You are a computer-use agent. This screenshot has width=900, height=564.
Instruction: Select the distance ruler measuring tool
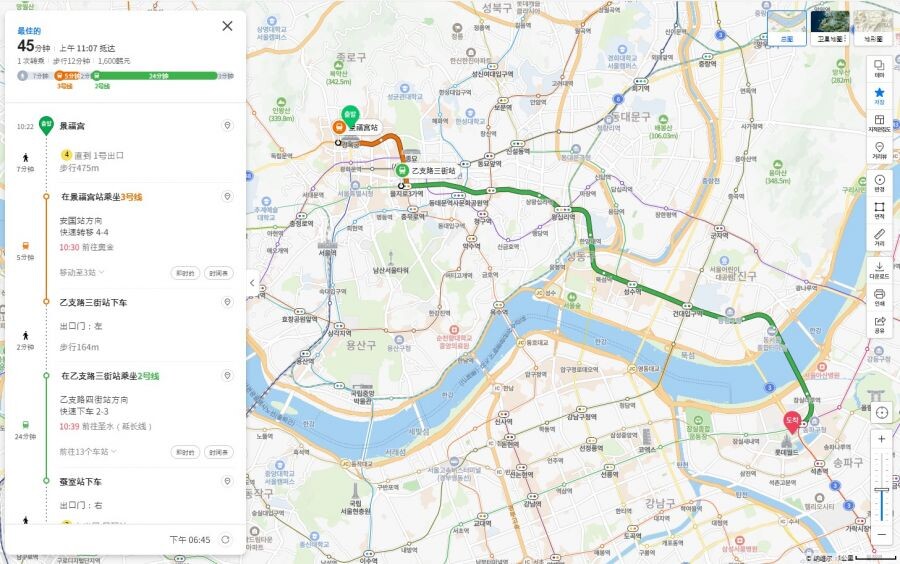point(879,237)
